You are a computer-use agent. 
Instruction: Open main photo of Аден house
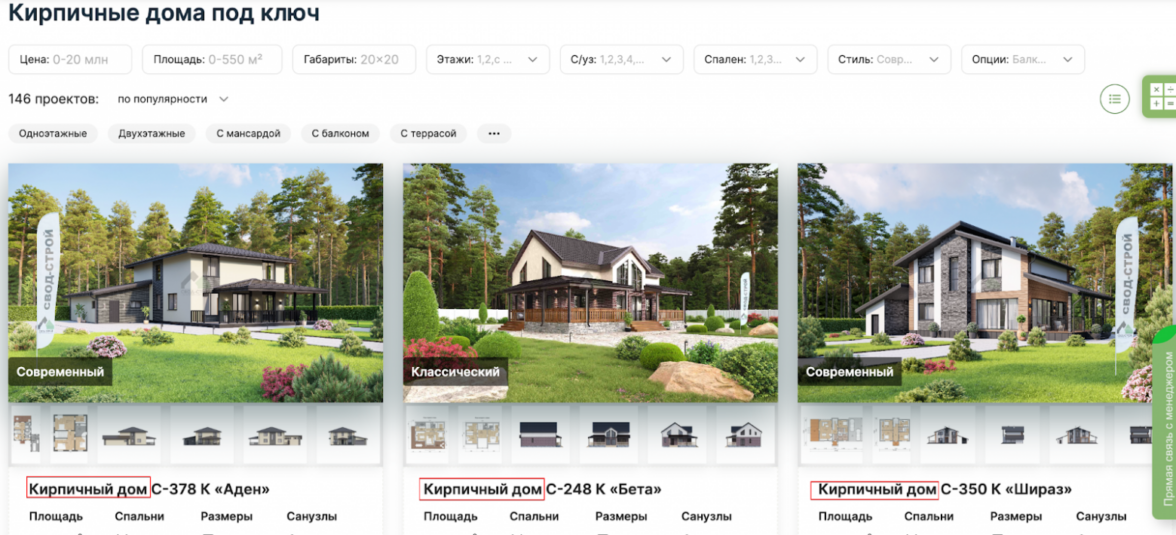pyautogui.click(x=196, y=283)
